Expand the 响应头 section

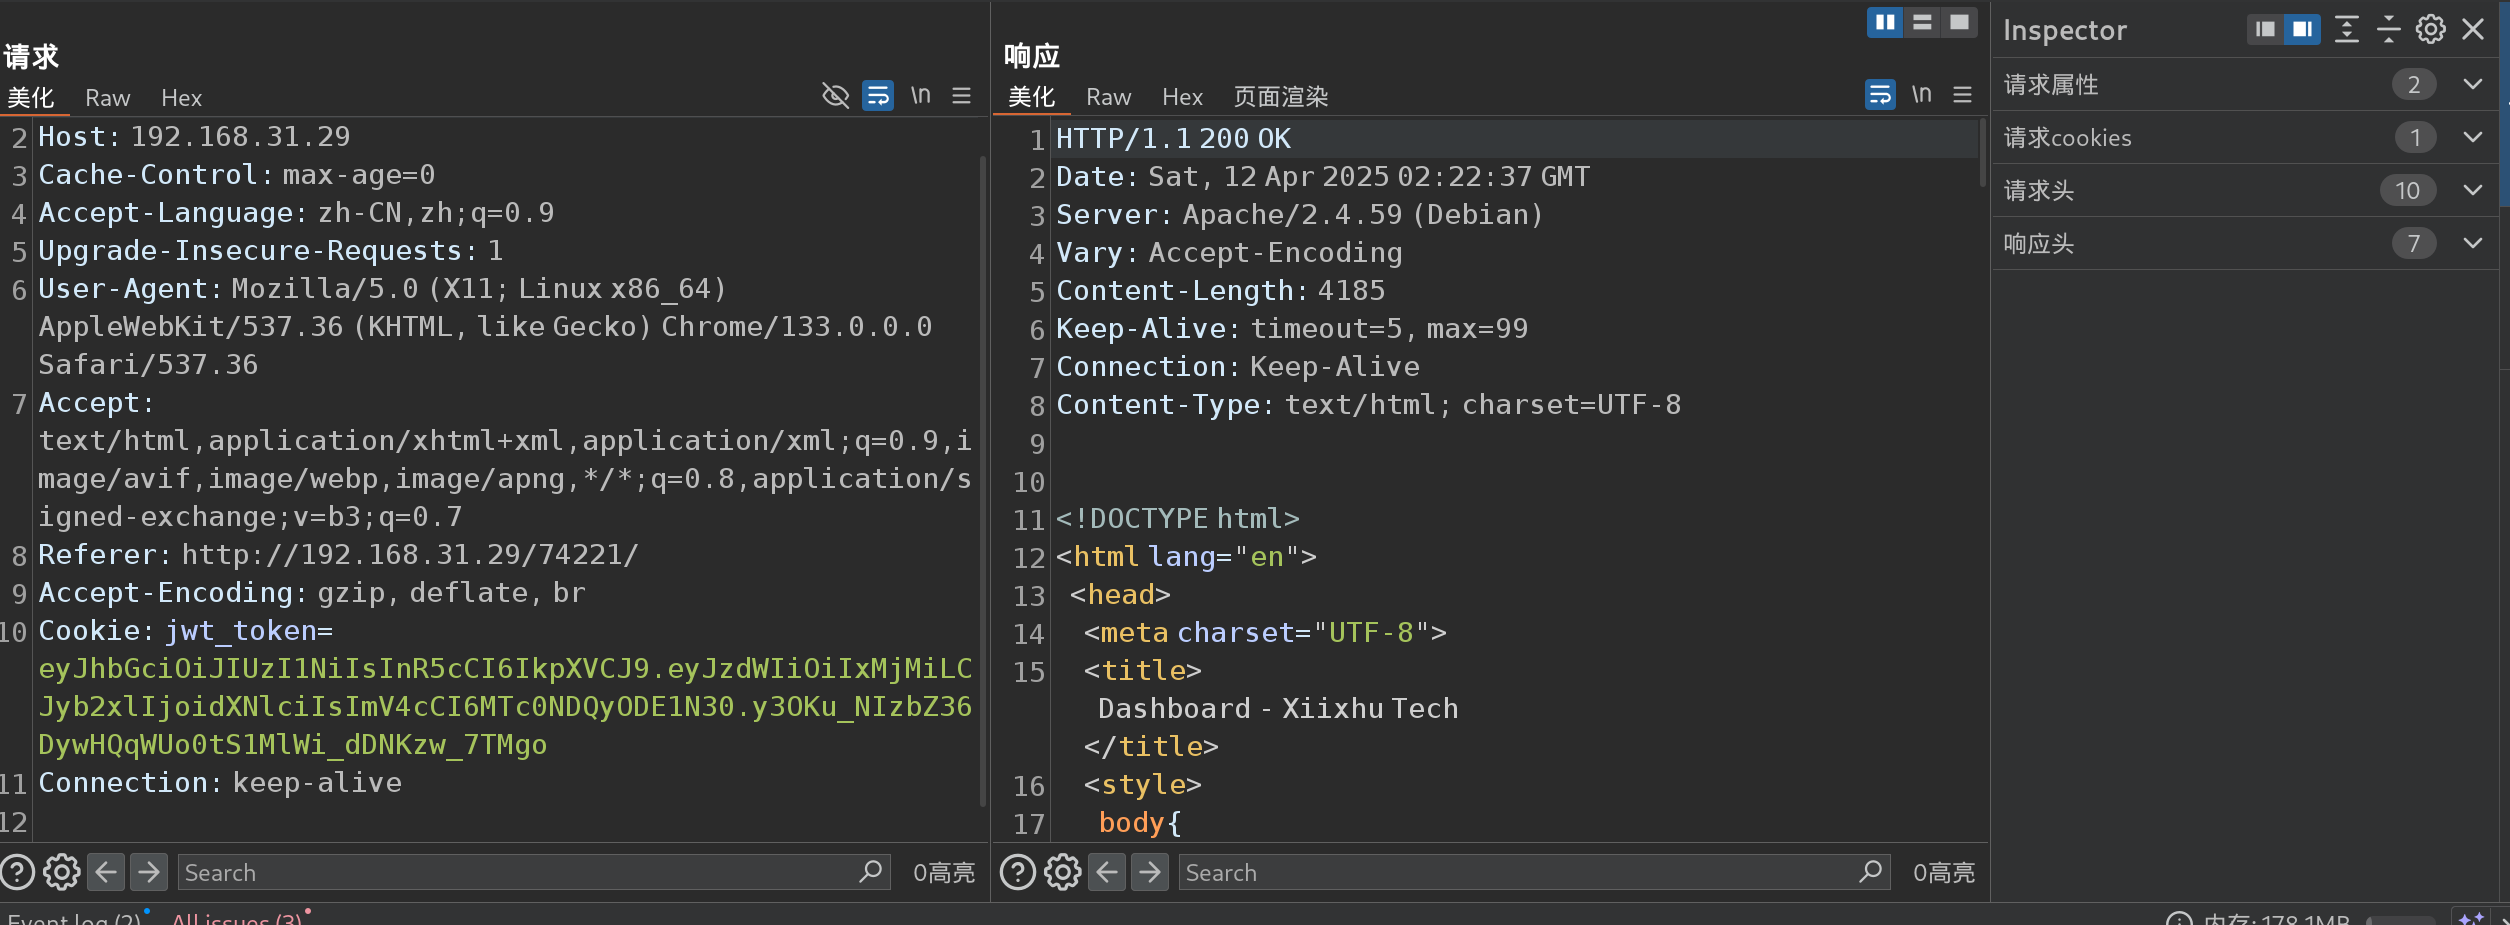coord(2473,244)
